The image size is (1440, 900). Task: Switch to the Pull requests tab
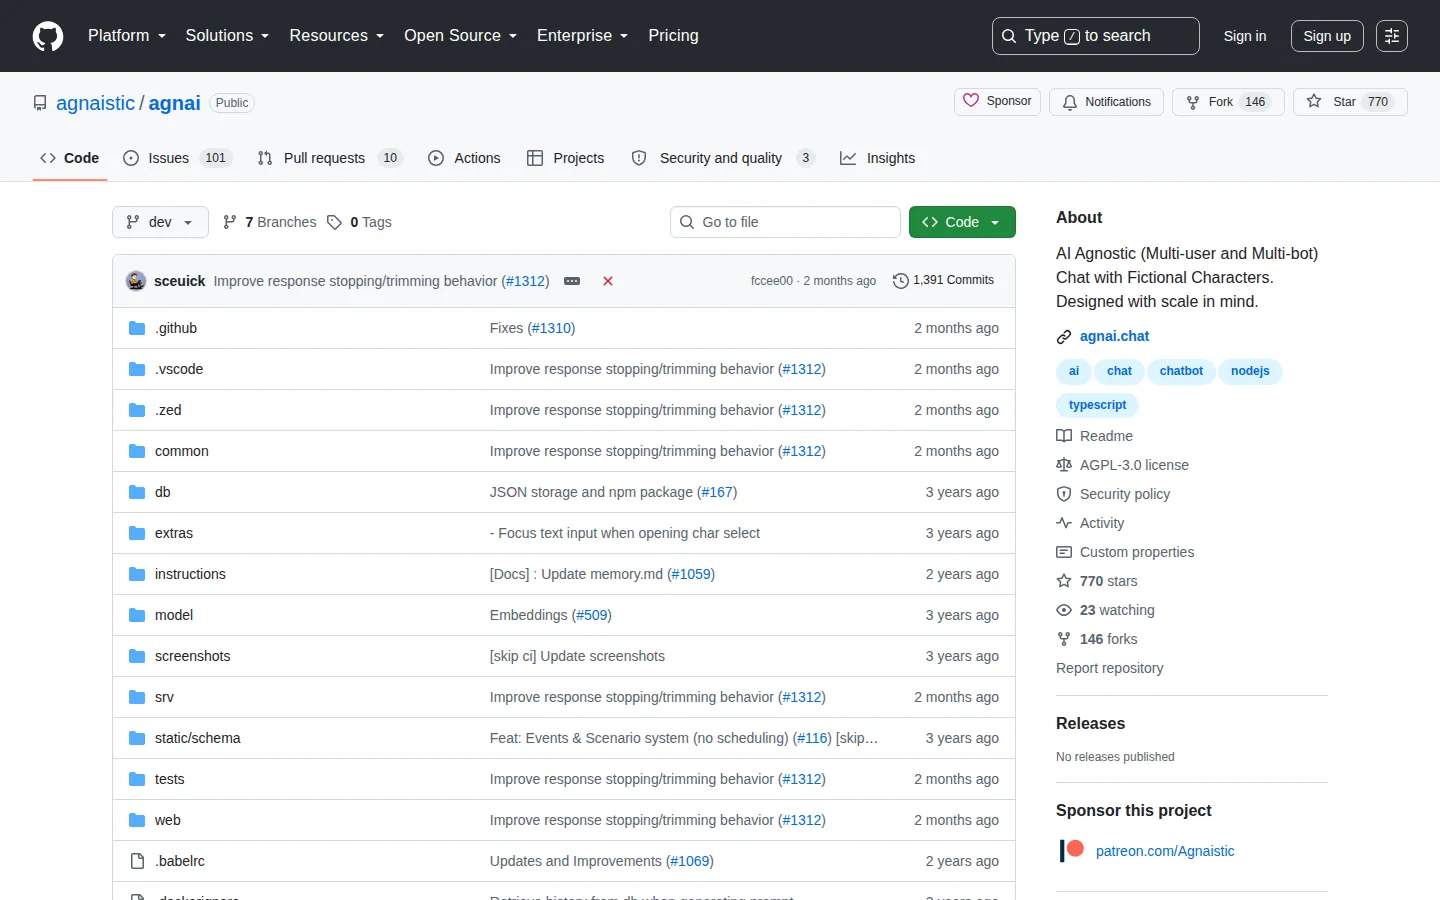329,158
